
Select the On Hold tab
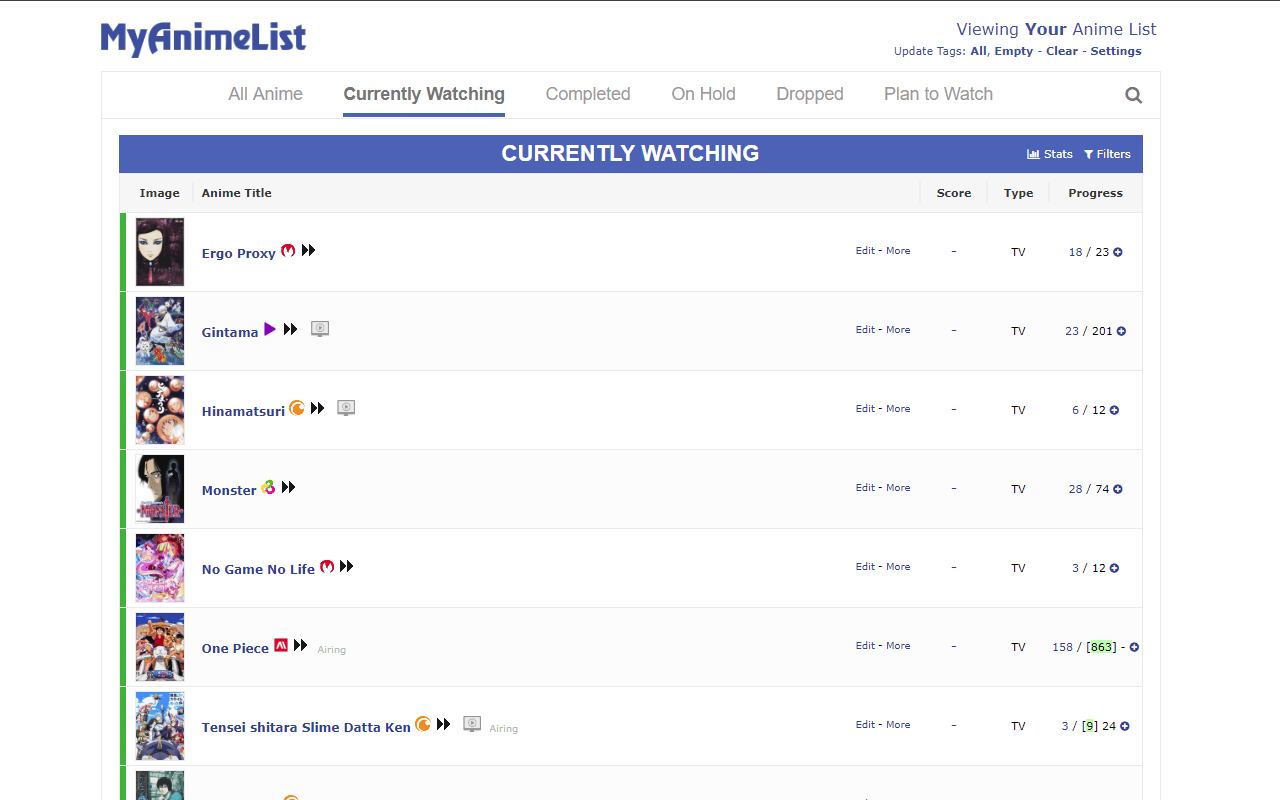[x=703, y=94]
